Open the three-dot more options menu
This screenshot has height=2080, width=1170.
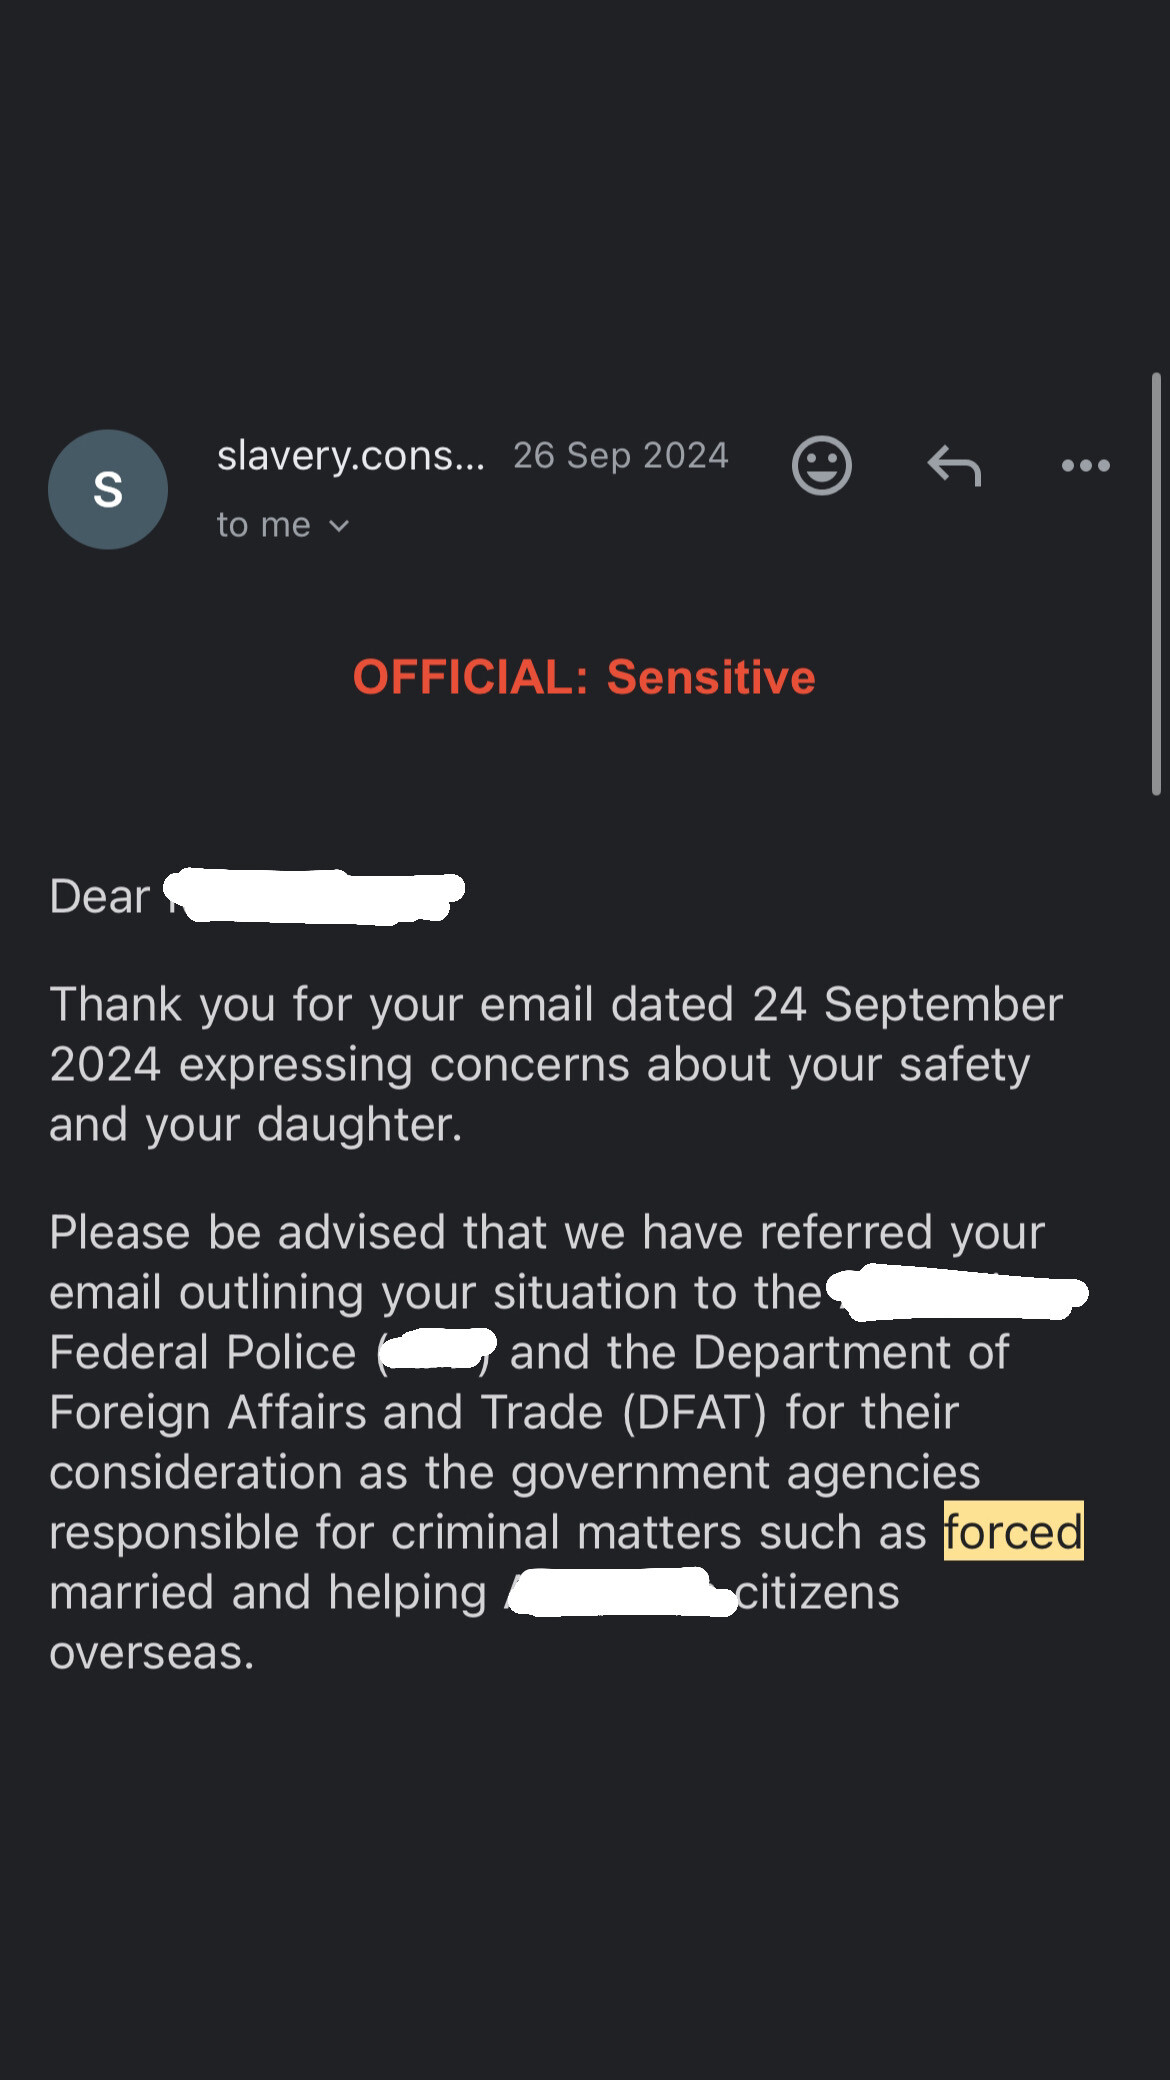[1086, 465]
